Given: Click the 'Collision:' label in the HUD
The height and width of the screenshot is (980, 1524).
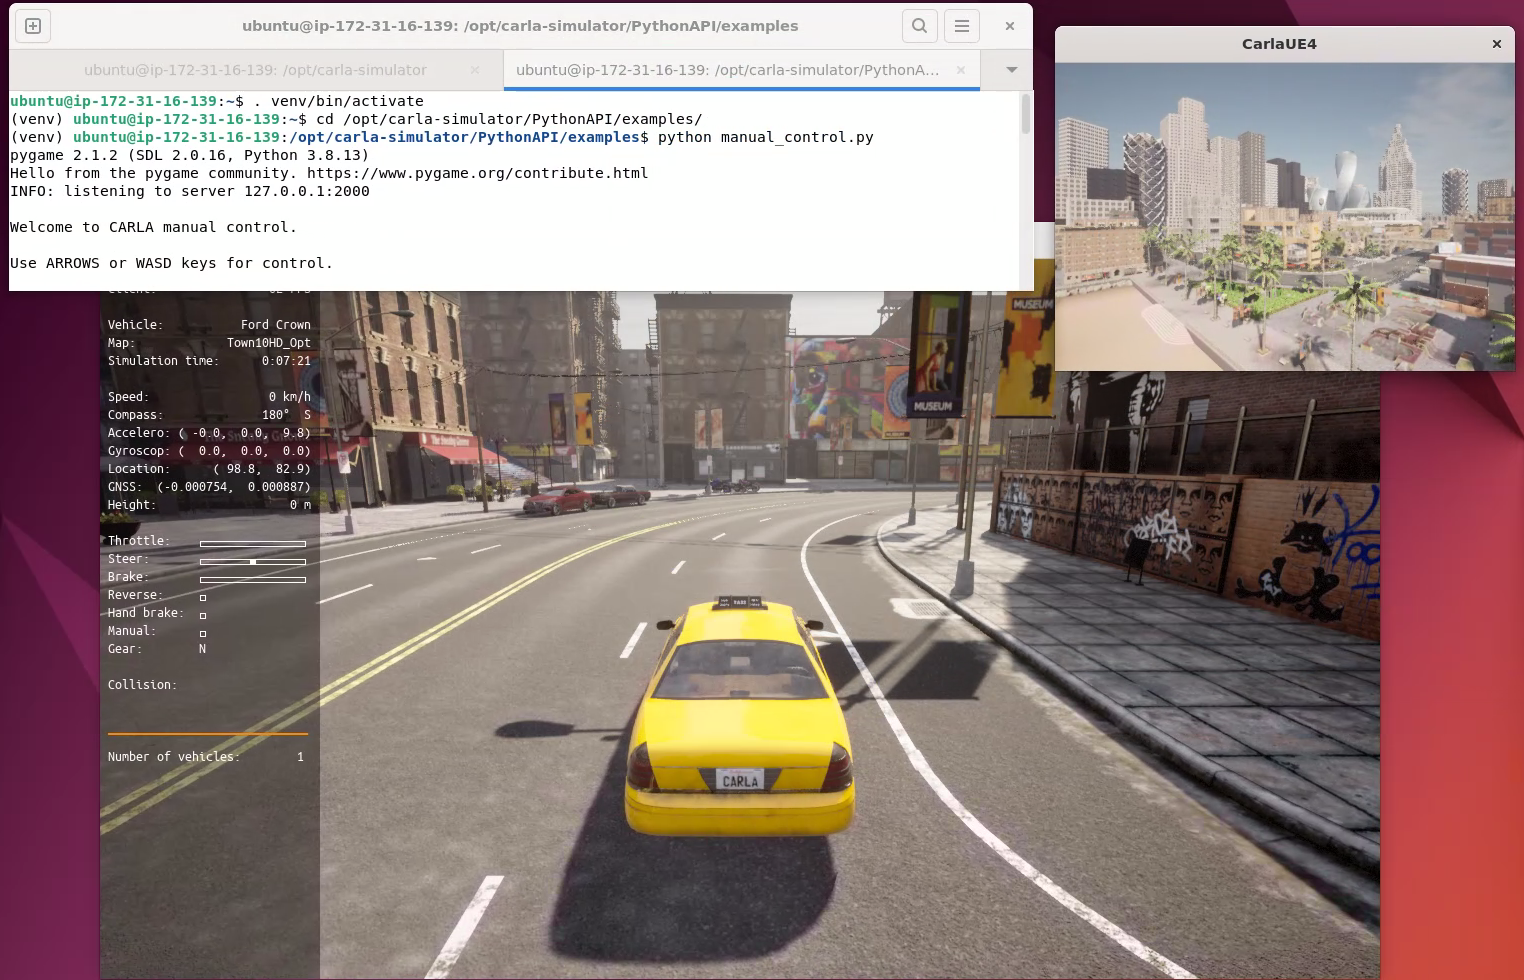Looking at the screenshot, I should (142, 685).
